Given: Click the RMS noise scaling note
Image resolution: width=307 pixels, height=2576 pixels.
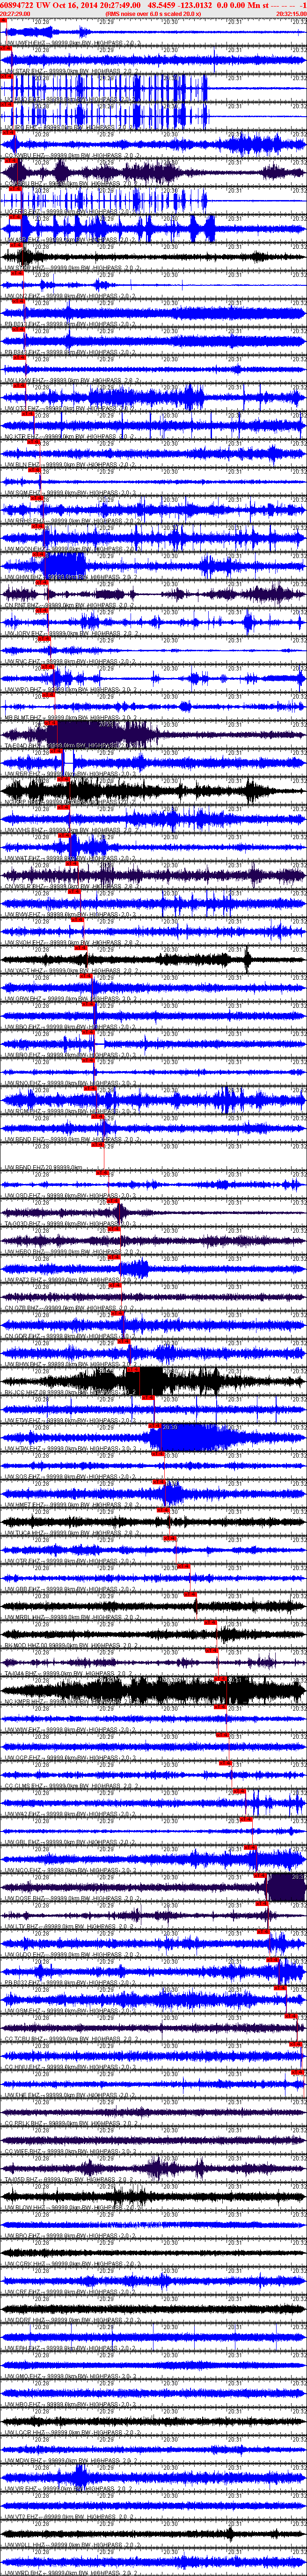Looking at the screenshot, I should (154, 14).
